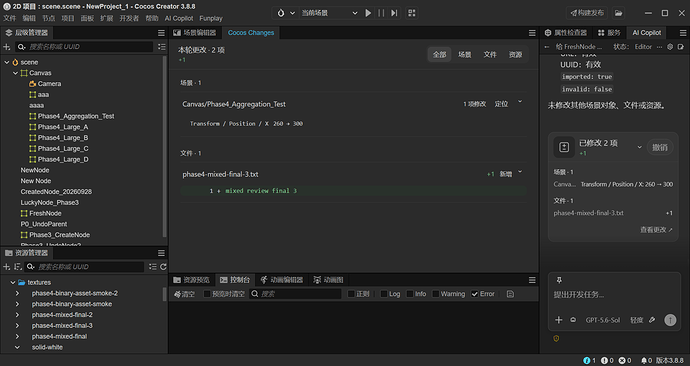Send the Copilot prompt with arrow button

[670, 320]
